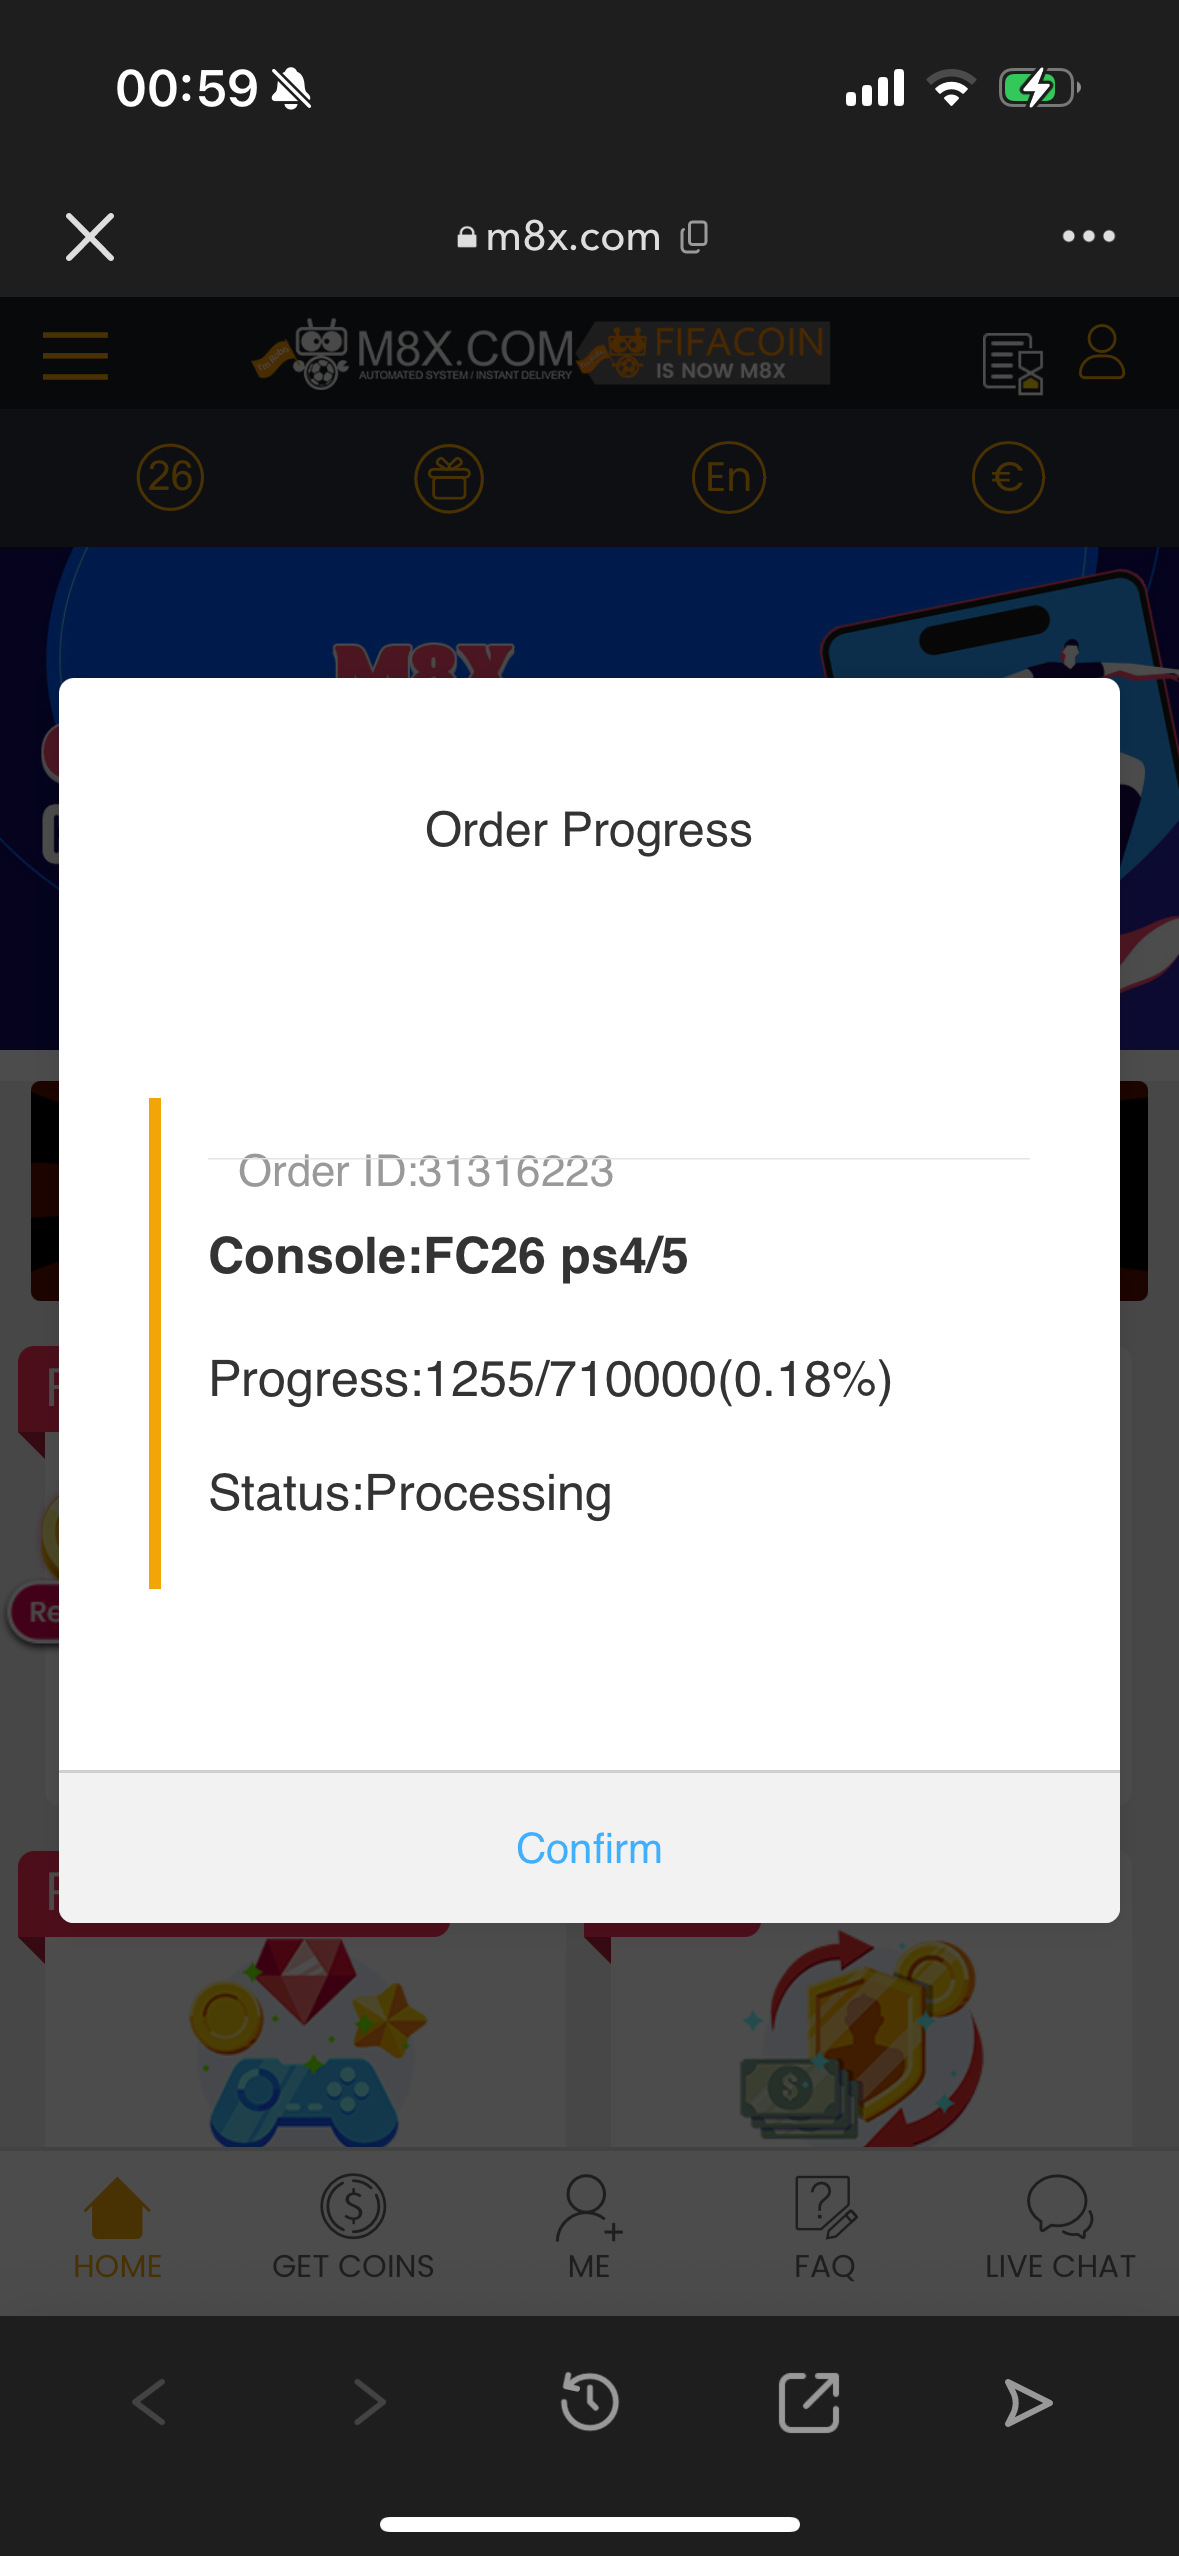Tap the hamburger menu icon
Screen dimensions: 1179x2556
click(x=75, y=356)
